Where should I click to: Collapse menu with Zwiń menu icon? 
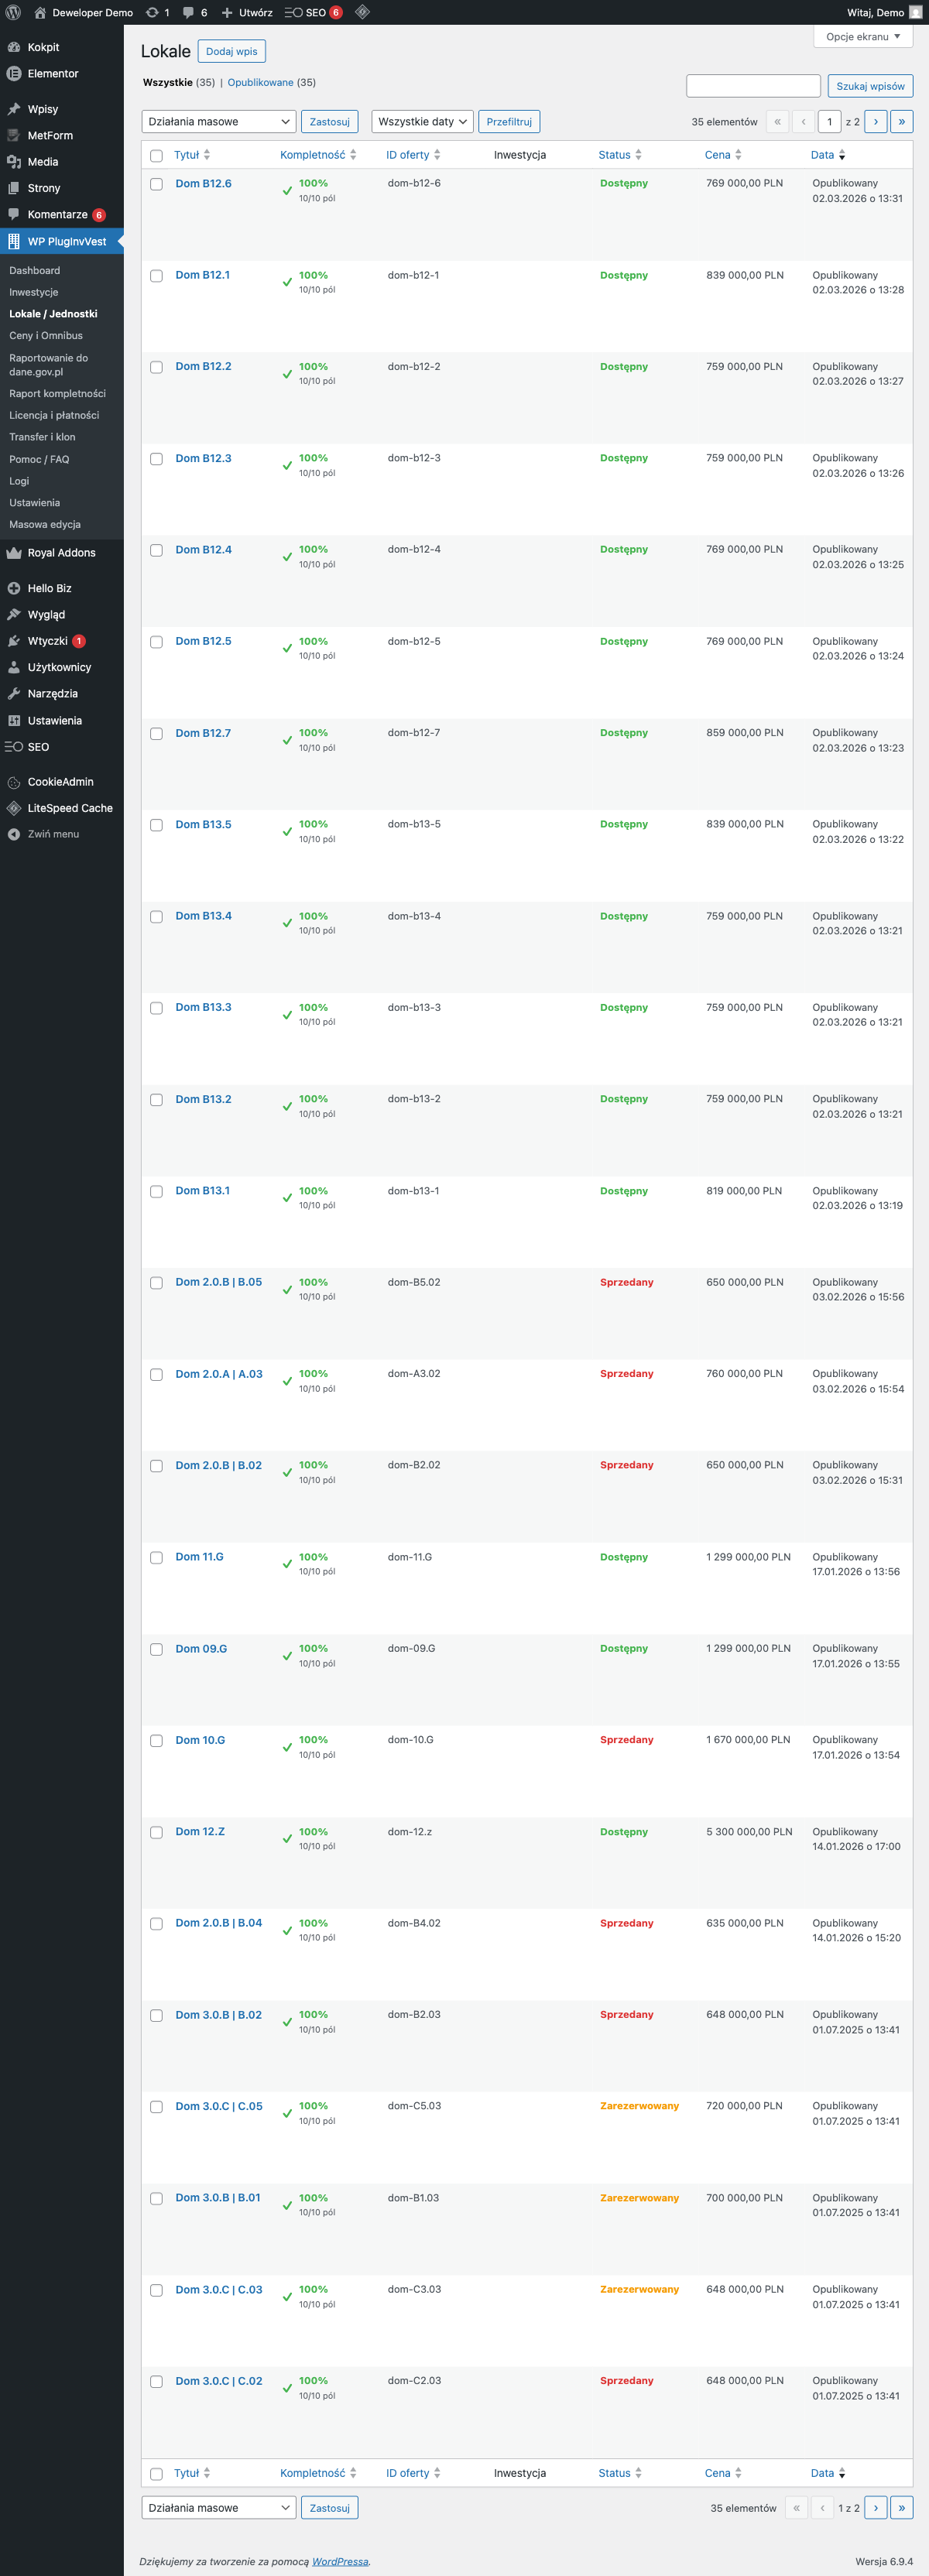(14, 834)
